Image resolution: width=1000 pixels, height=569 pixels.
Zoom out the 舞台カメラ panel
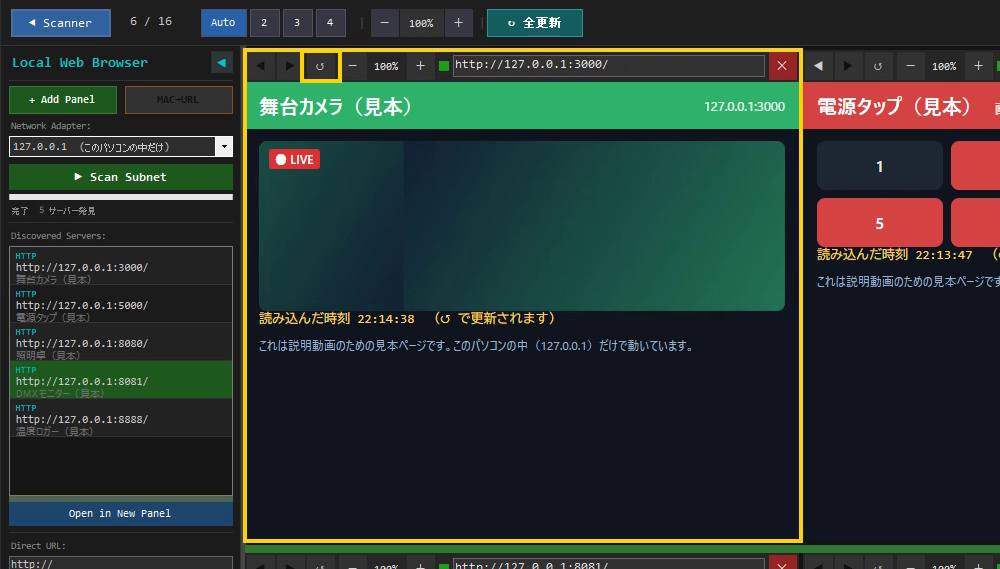[x=353, y=66]
